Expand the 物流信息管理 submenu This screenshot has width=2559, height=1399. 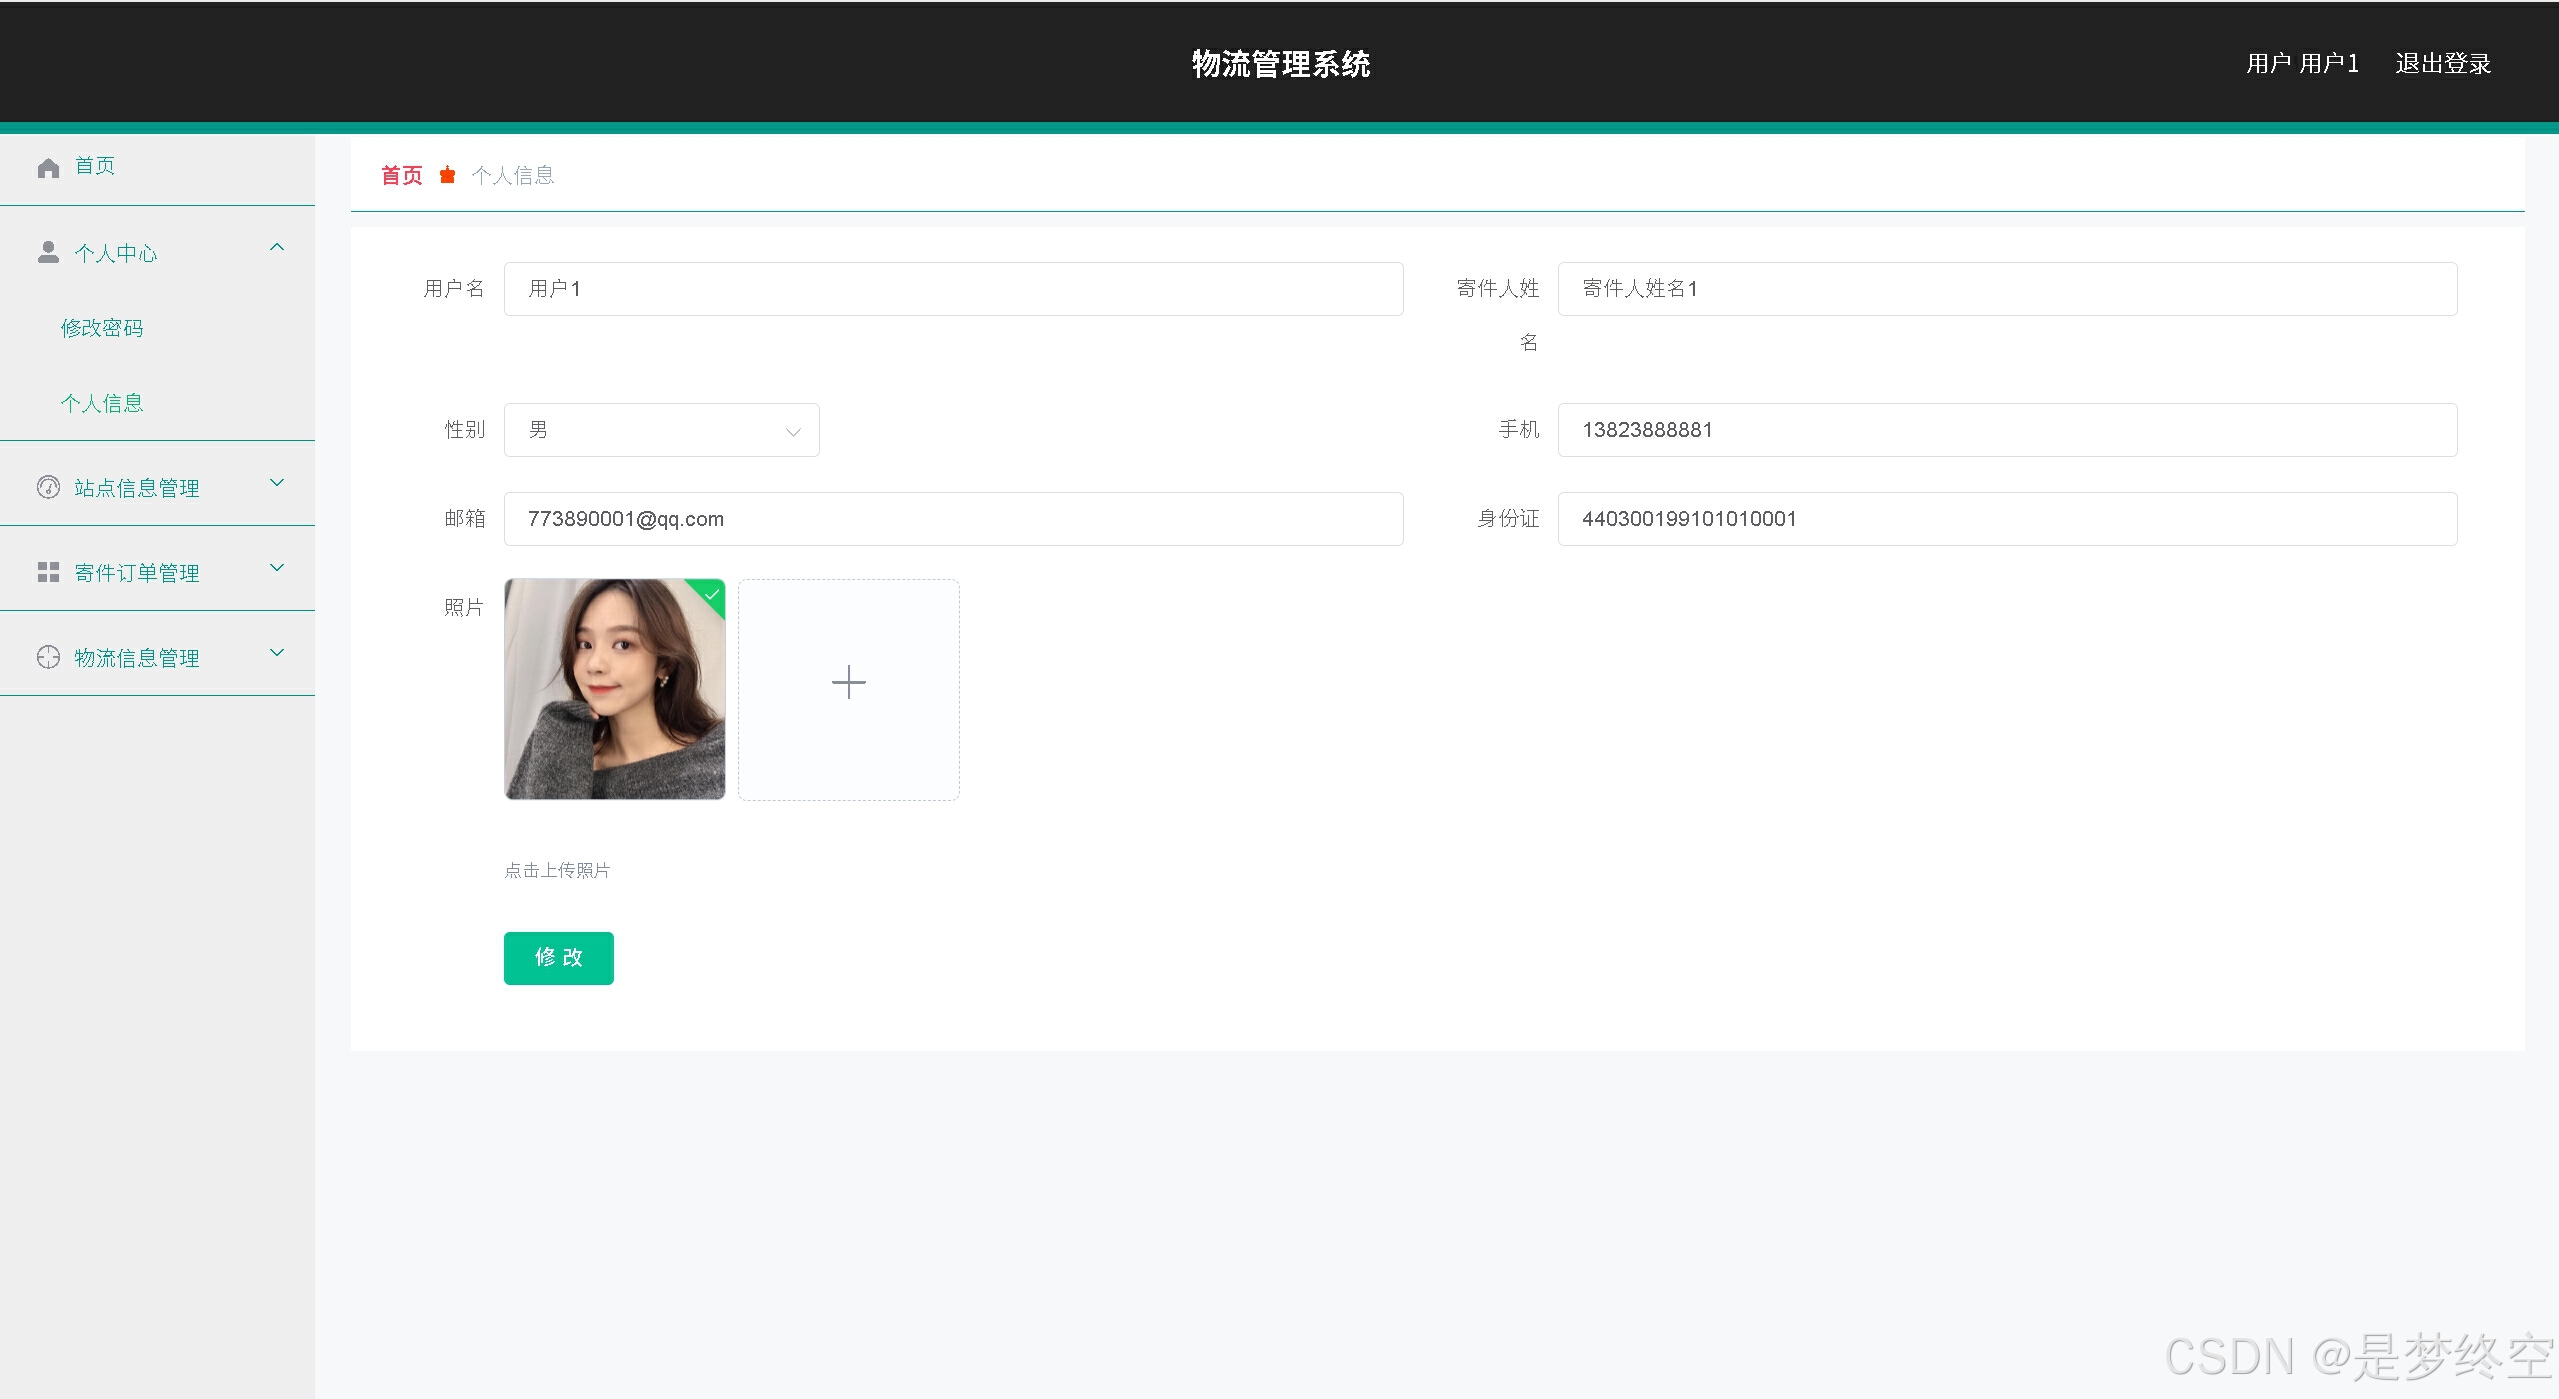[x=277, y=653]
